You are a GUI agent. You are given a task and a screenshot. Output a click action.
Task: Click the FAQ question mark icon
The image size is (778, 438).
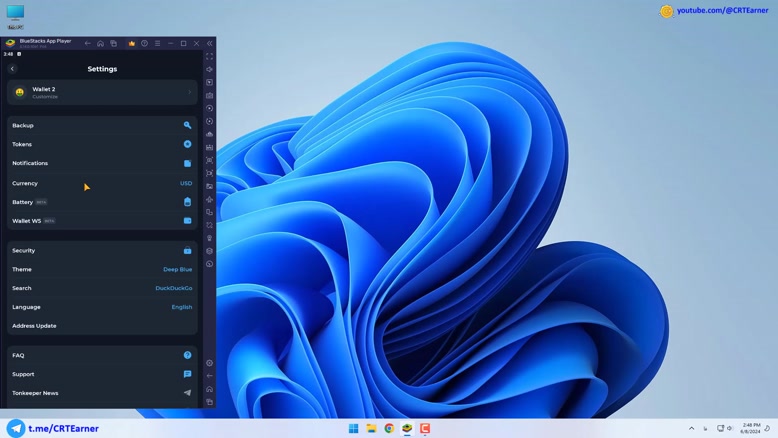[187, 355]
